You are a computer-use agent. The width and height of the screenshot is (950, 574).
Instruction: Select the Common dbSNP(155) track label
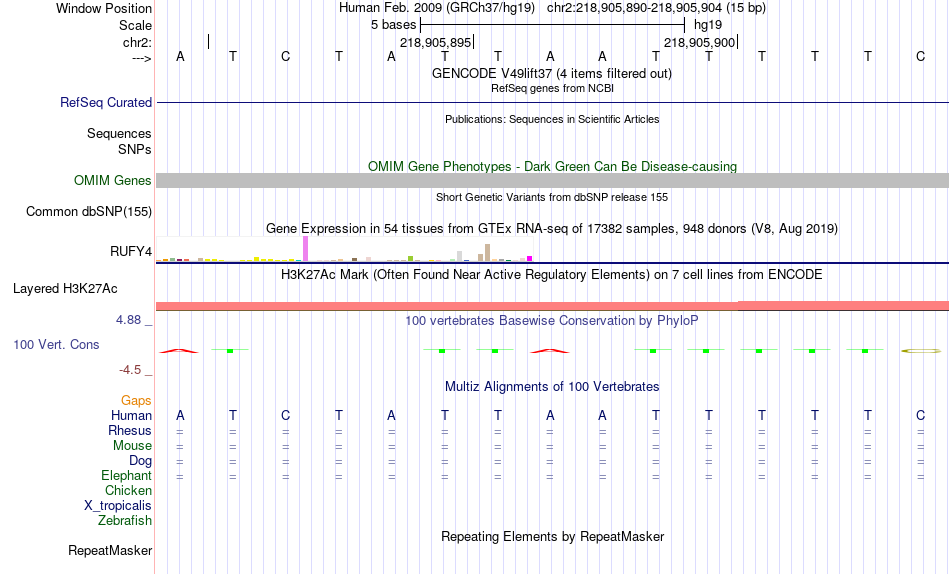pos(88,212)
